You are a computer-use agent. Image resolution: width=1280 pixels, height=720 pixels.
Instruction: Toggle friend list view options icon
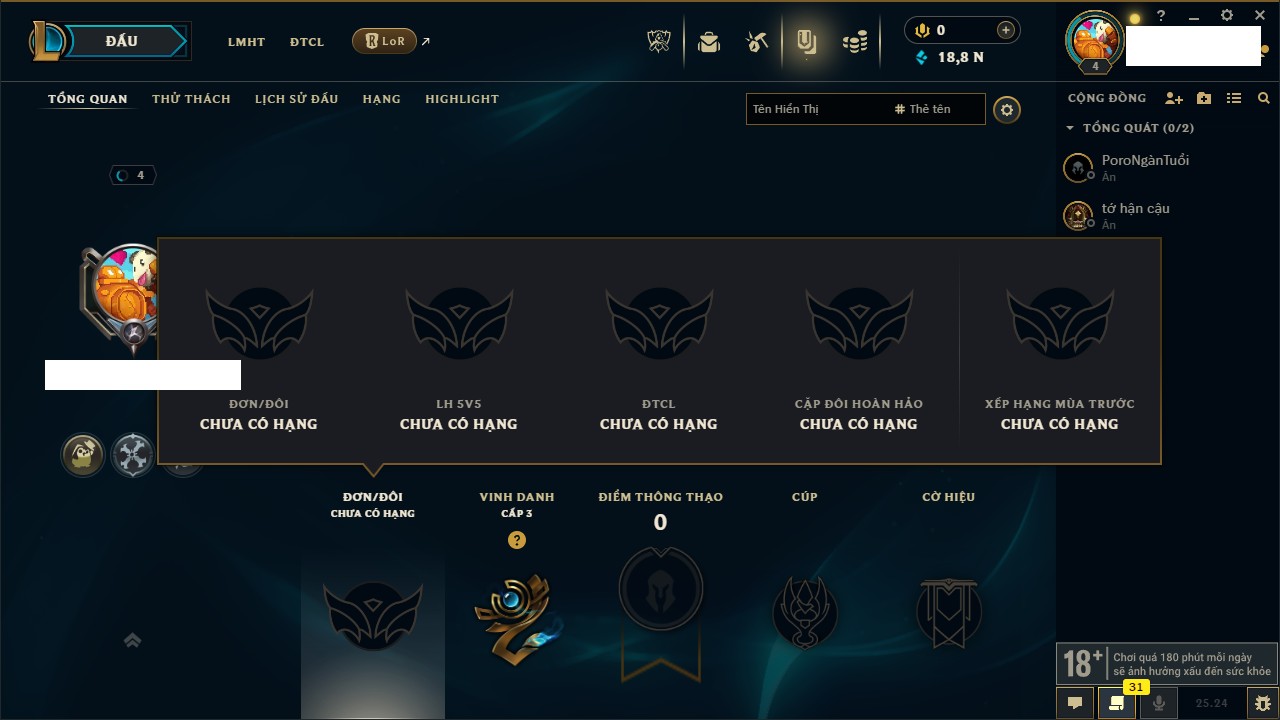point(1234,98)
